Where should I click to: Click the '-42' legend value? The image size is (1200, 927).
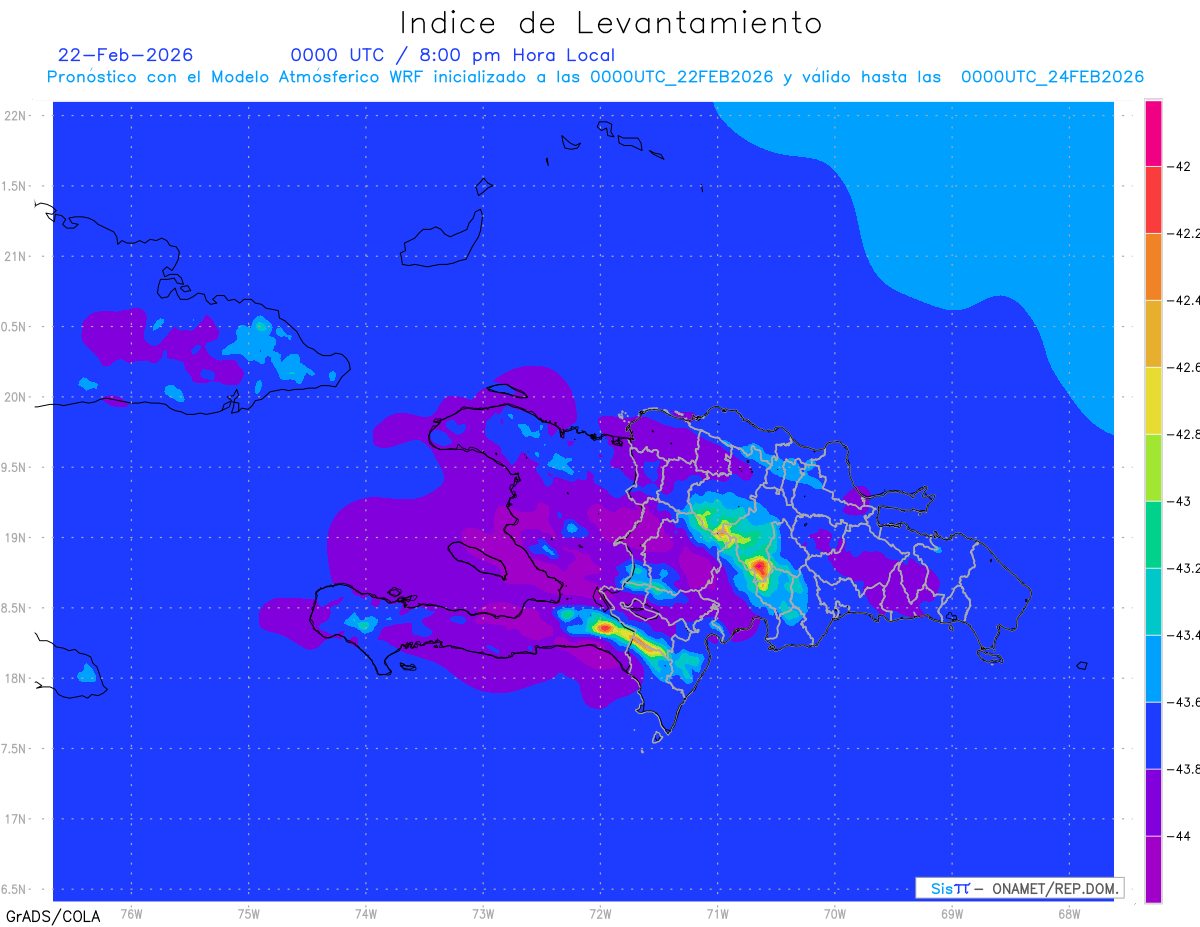[x=1180, y=167]
